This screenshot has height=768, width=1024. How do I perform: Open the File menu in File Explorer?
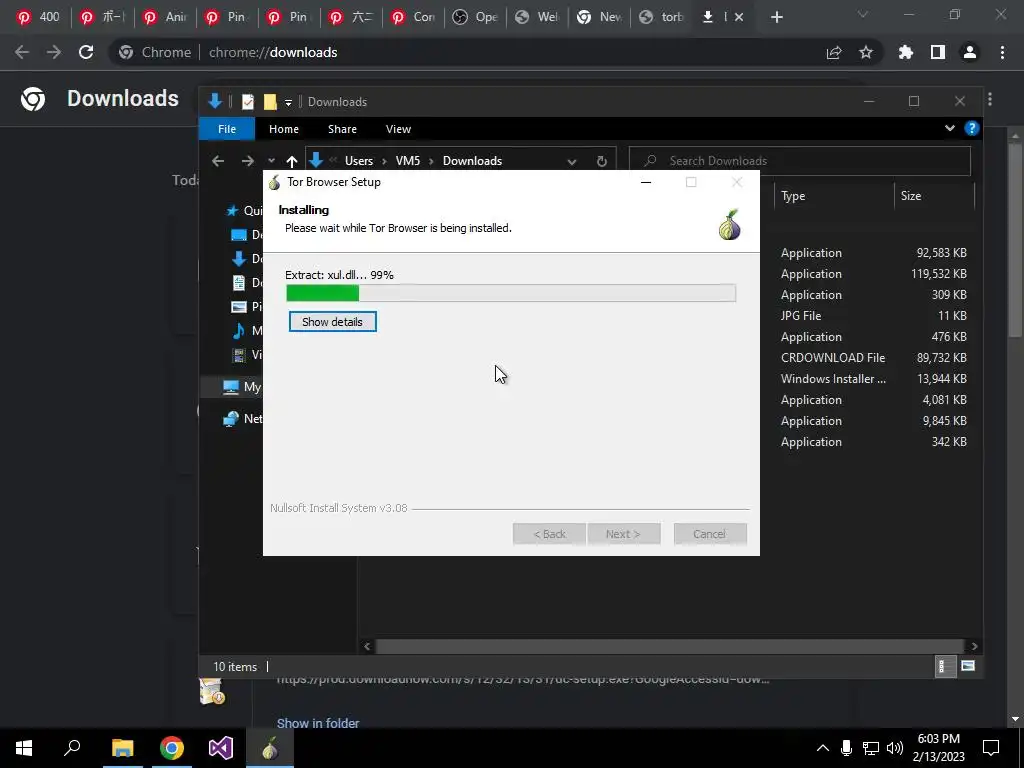coord(227,129)
